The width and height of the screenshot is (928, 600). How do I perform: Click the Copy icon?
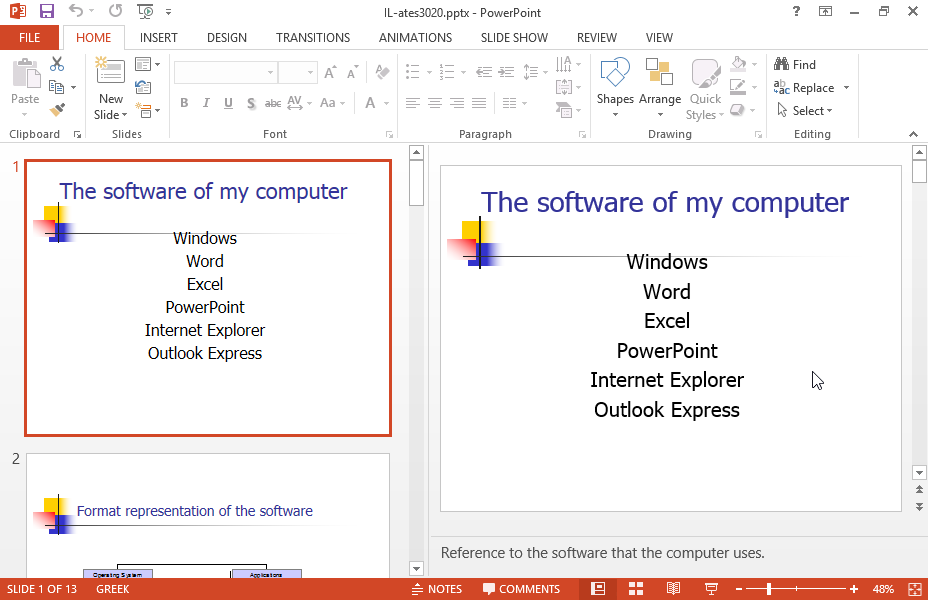pos(57,87)
